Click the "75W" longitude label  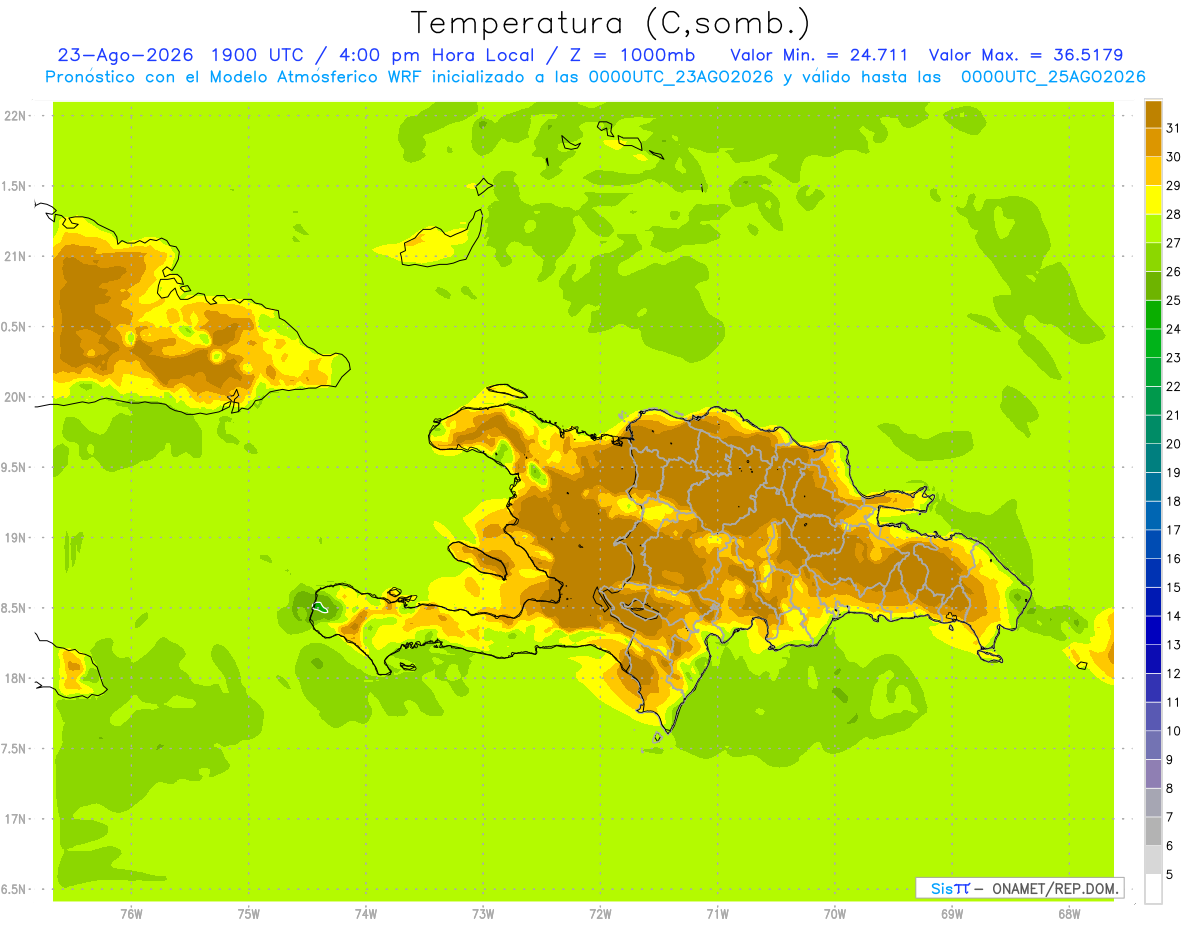(x=248, y=914)
